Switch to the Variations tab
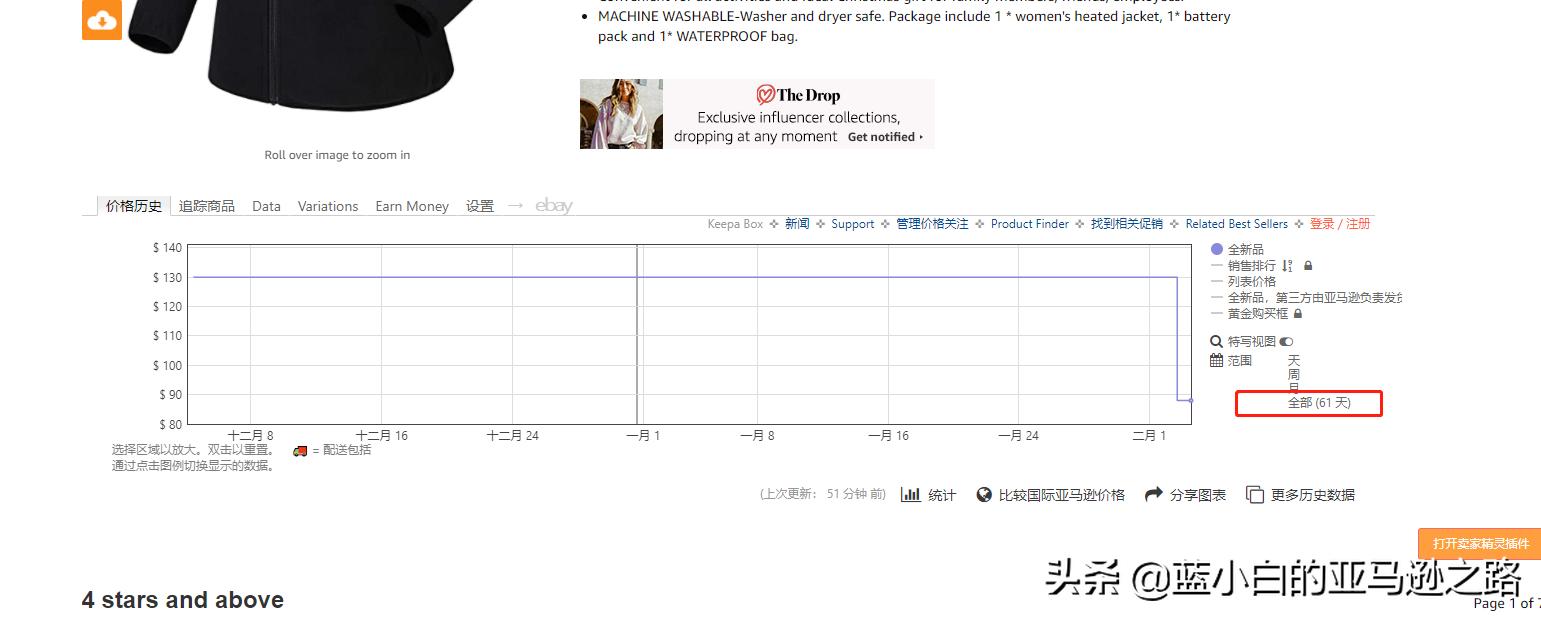1541x617 pixels. point(327,206)
